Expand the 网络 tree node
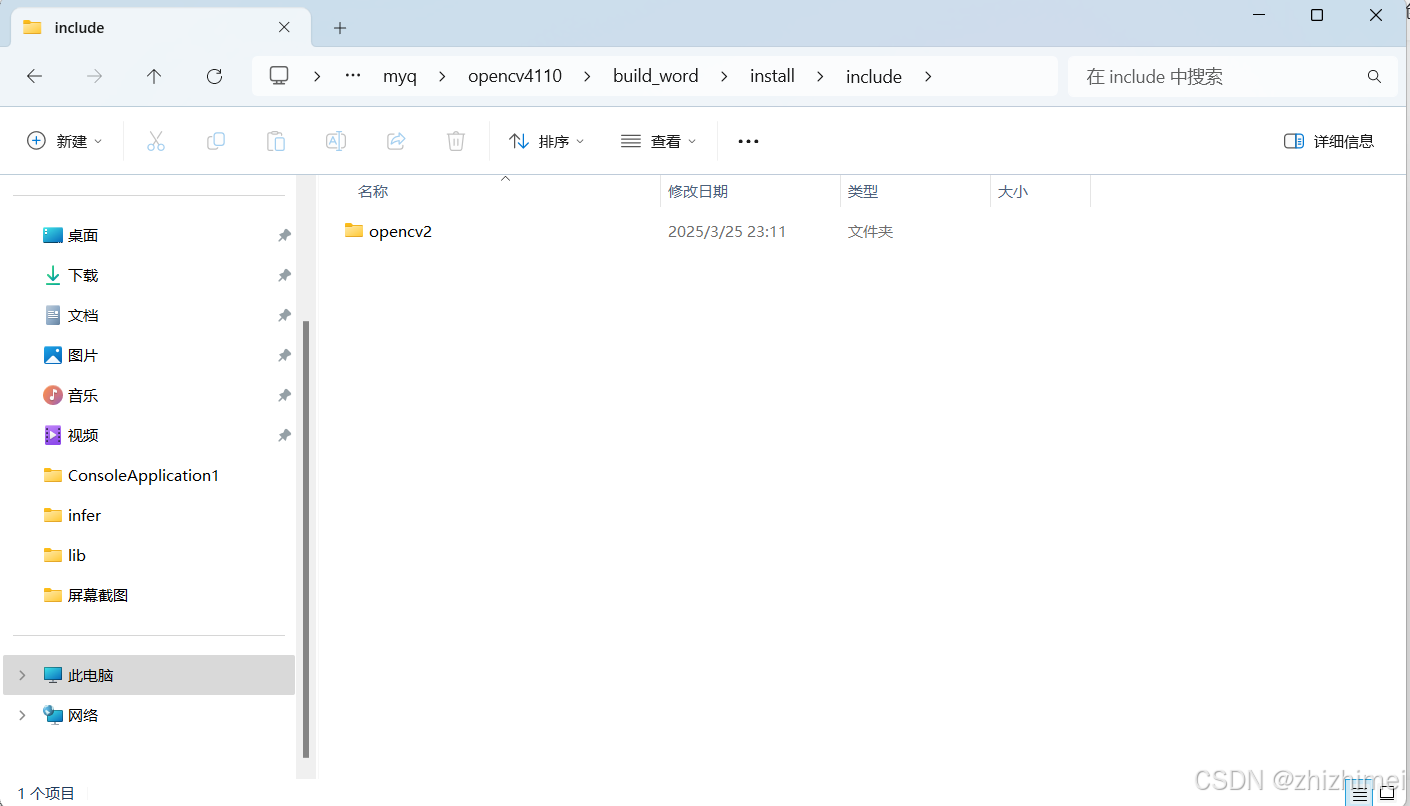The height and width of the screenshot is (806, 1410). (x=22, y=715)
